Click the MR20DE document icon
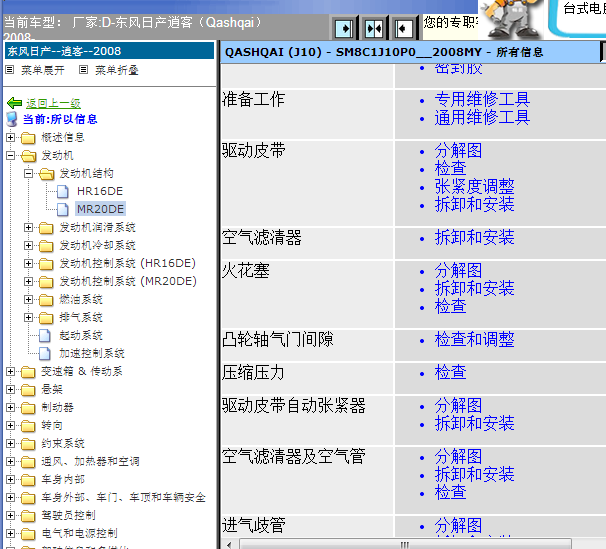The height and width of the screenshot is (549, 606). 63,209
